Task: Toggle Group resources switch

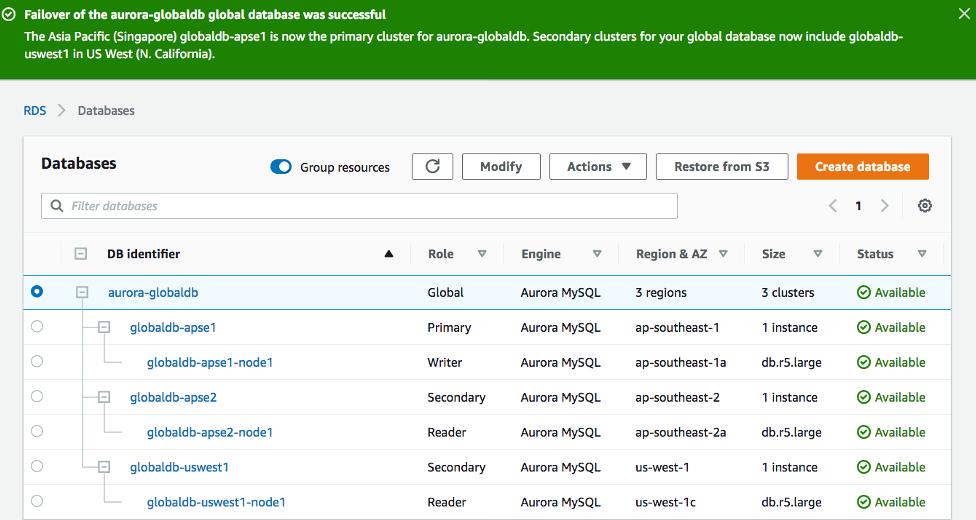Action: (x=281, y=167)
